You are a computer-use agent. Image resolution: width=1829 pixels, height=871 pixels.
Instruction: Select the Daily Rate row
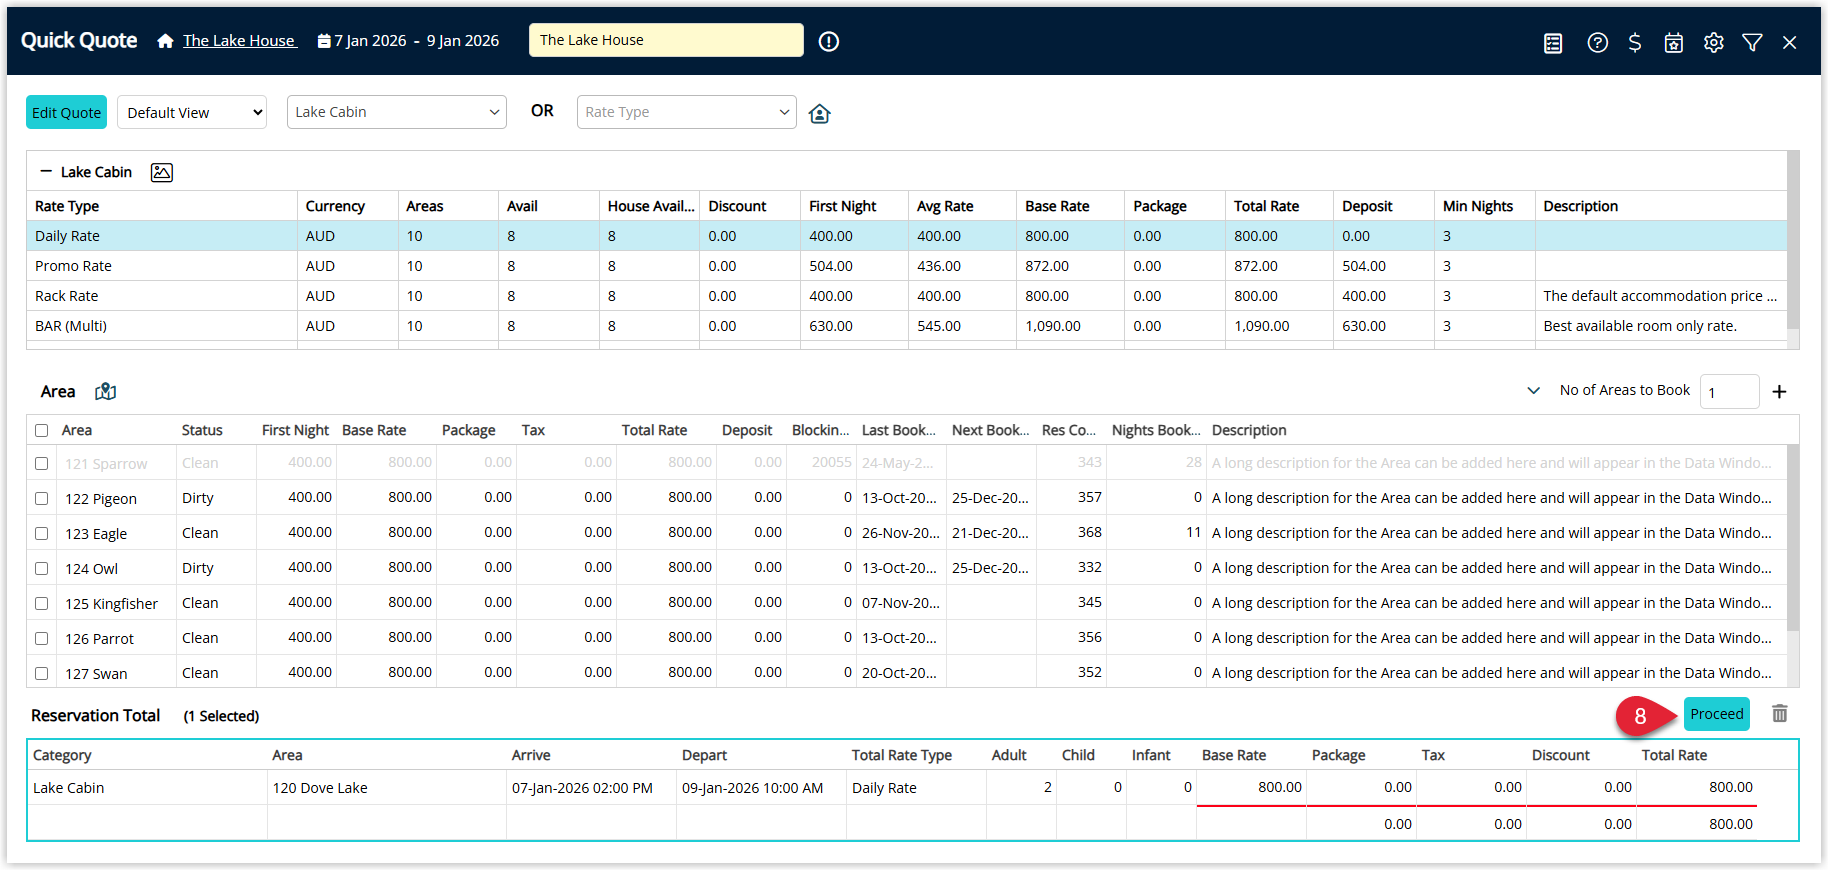[x=906, y=236]
